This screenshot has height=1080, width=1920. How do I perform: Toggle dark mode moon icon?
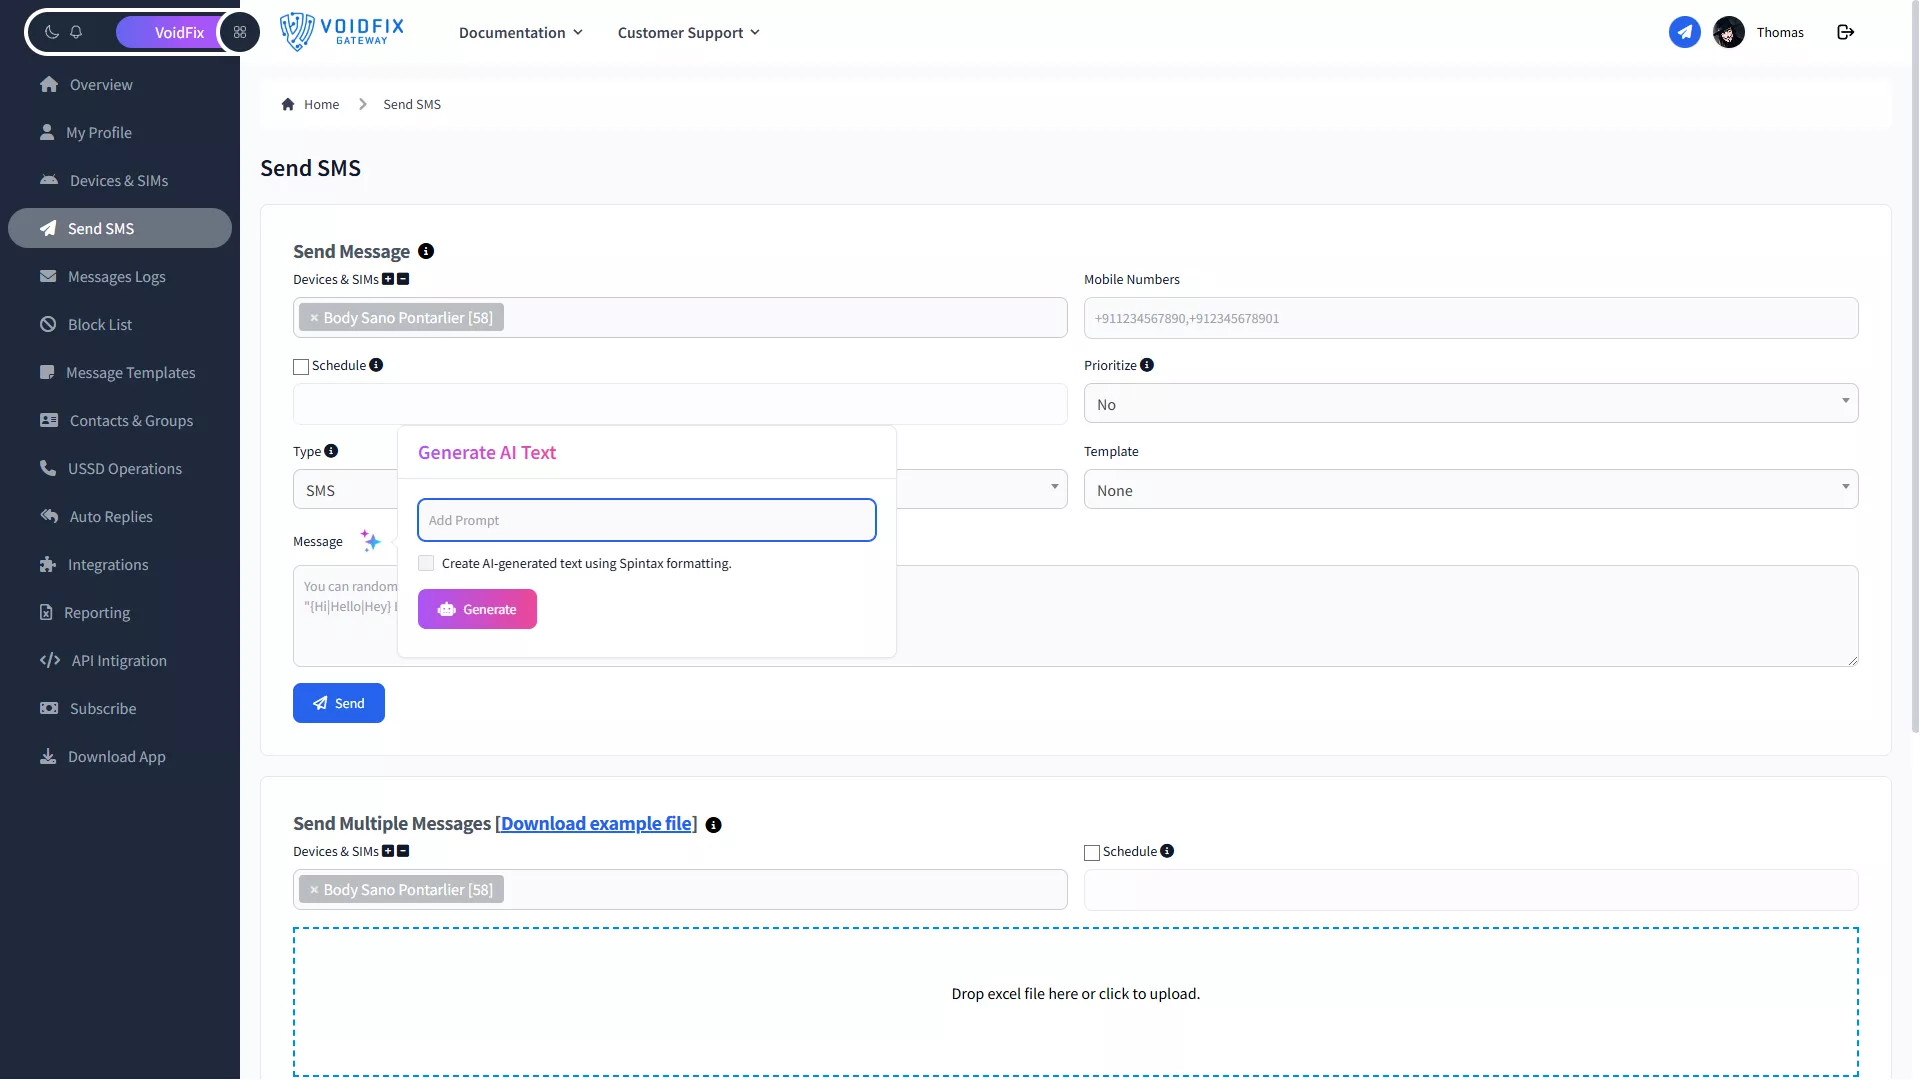tap(52, 32)
